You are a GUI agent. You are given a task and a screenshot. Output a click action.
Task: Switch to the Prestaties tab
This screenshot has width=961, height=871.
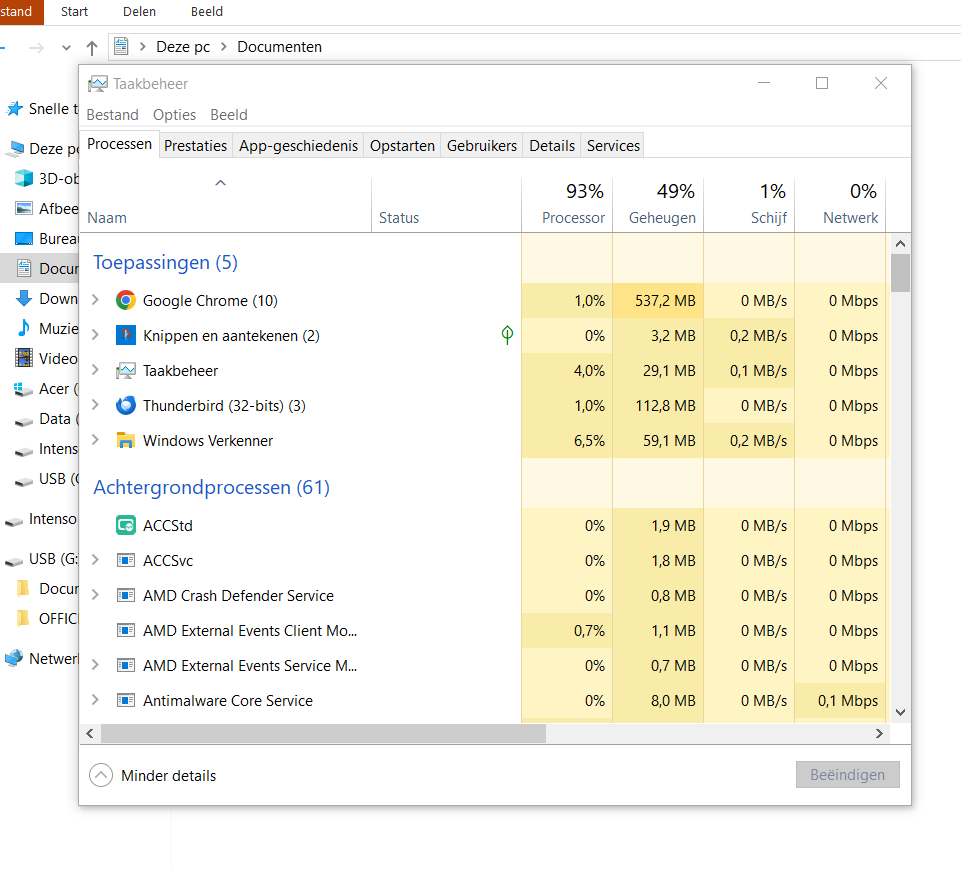pyautogui.click(x=195, y=145)
